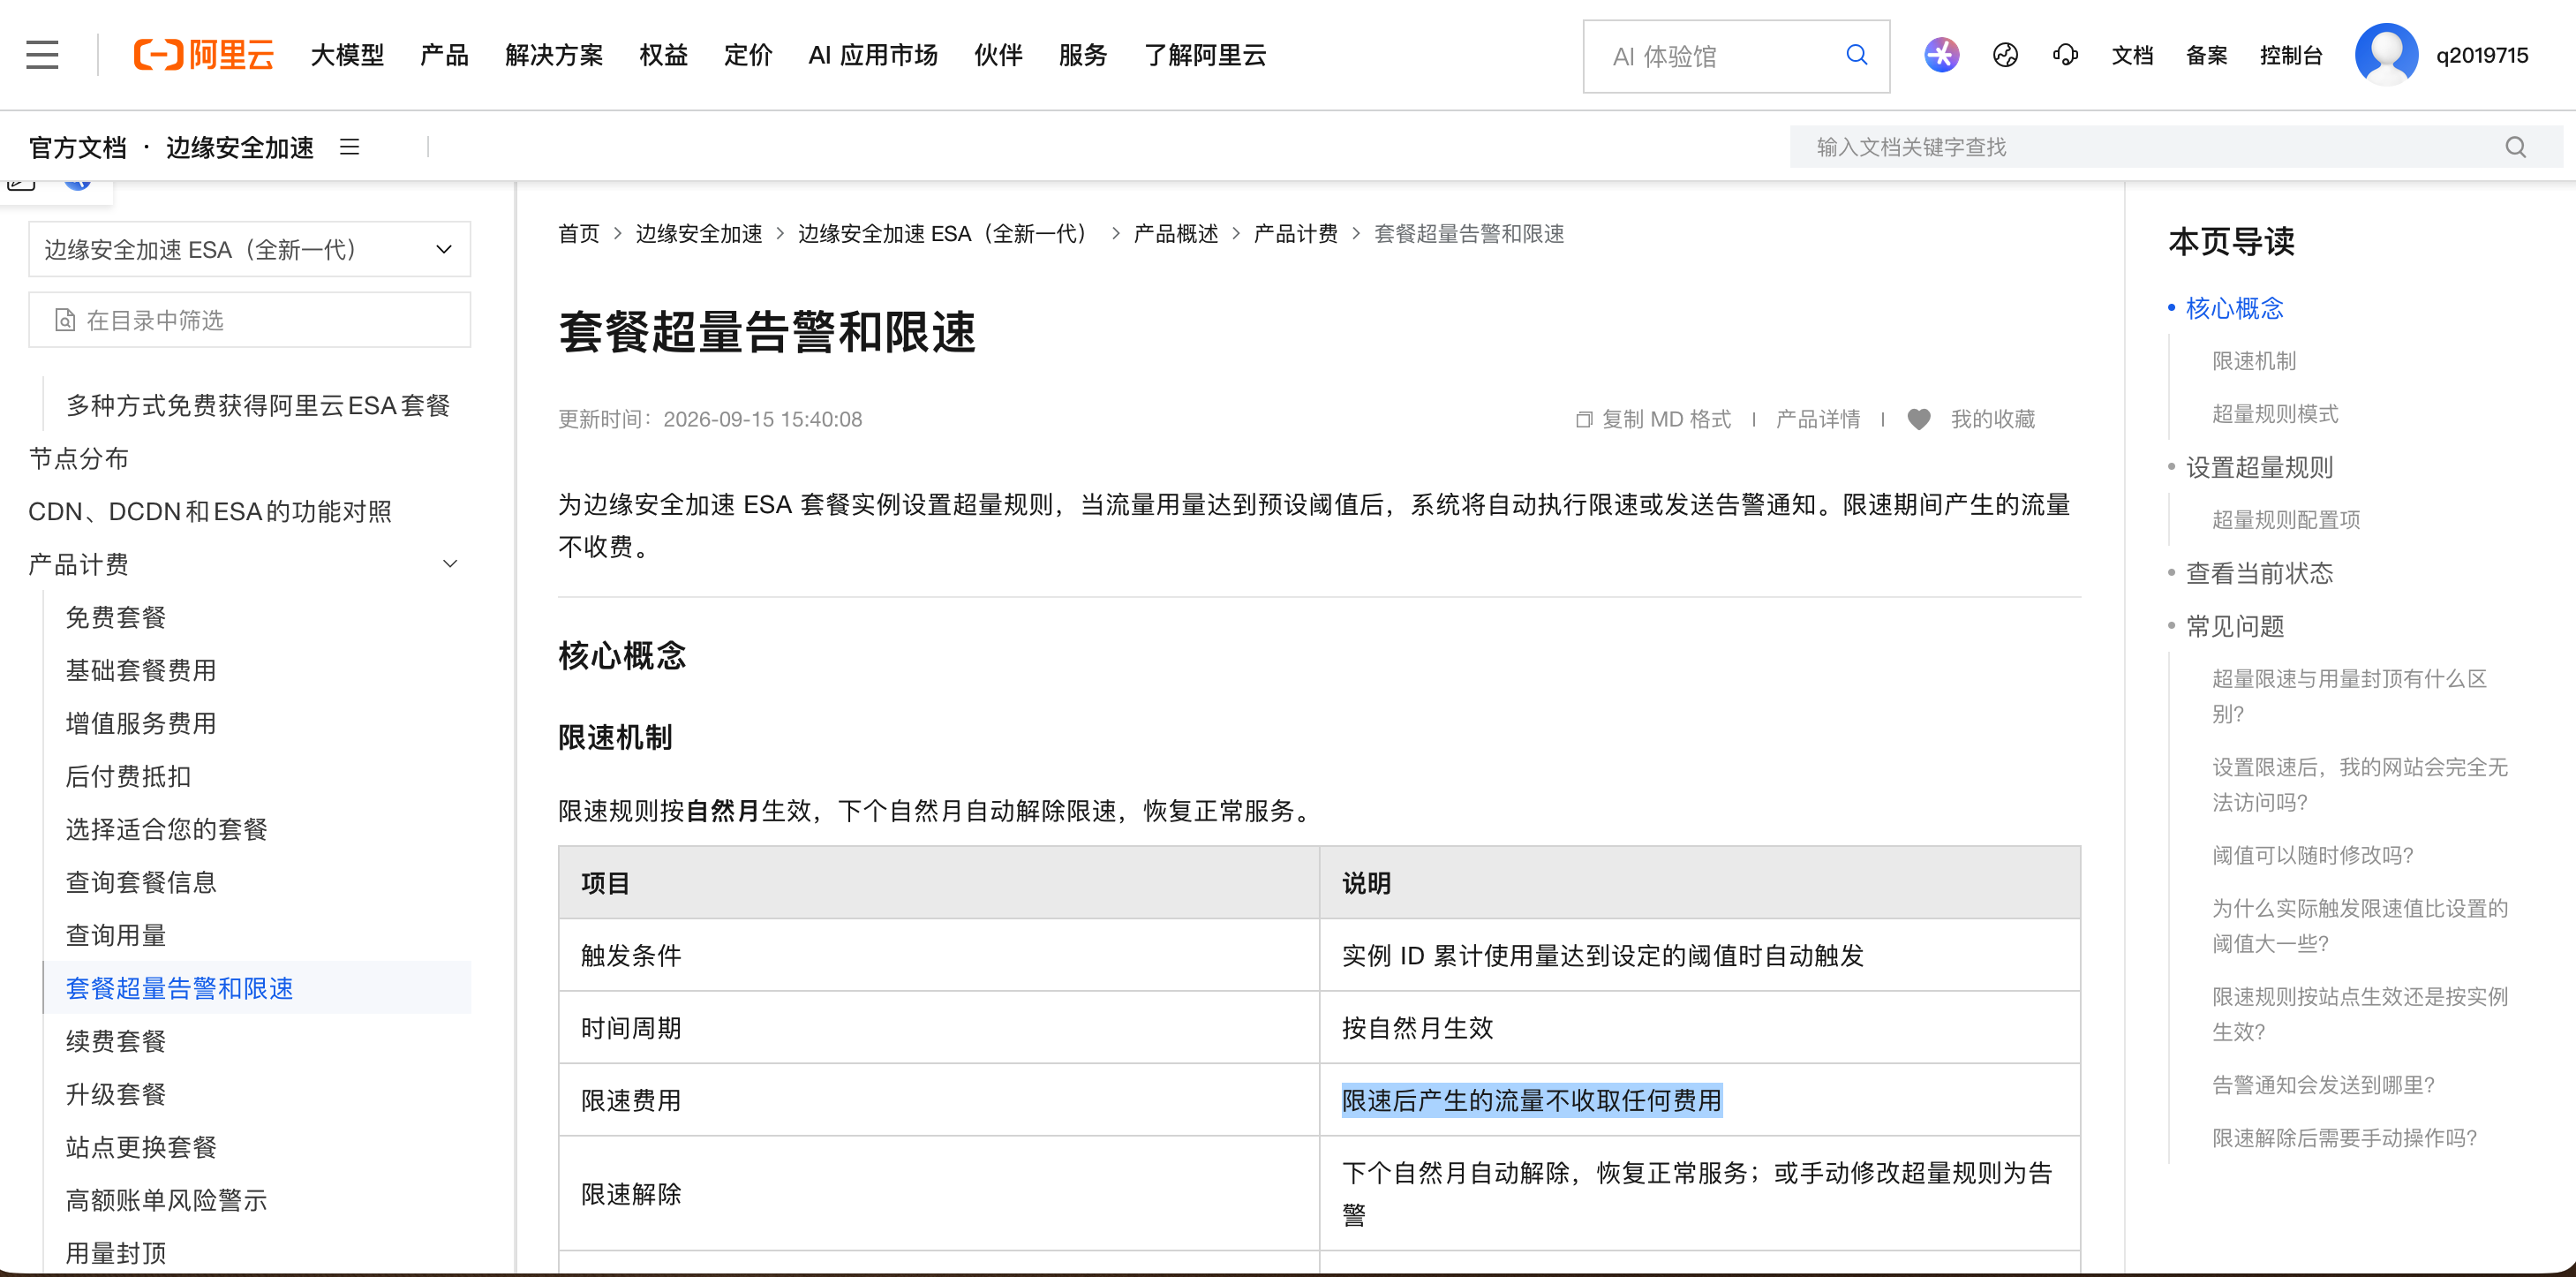The image size is (2576, 1277).
Task: Focus the 在目录中筛选 filter field
Action: [x=249, y=320]
